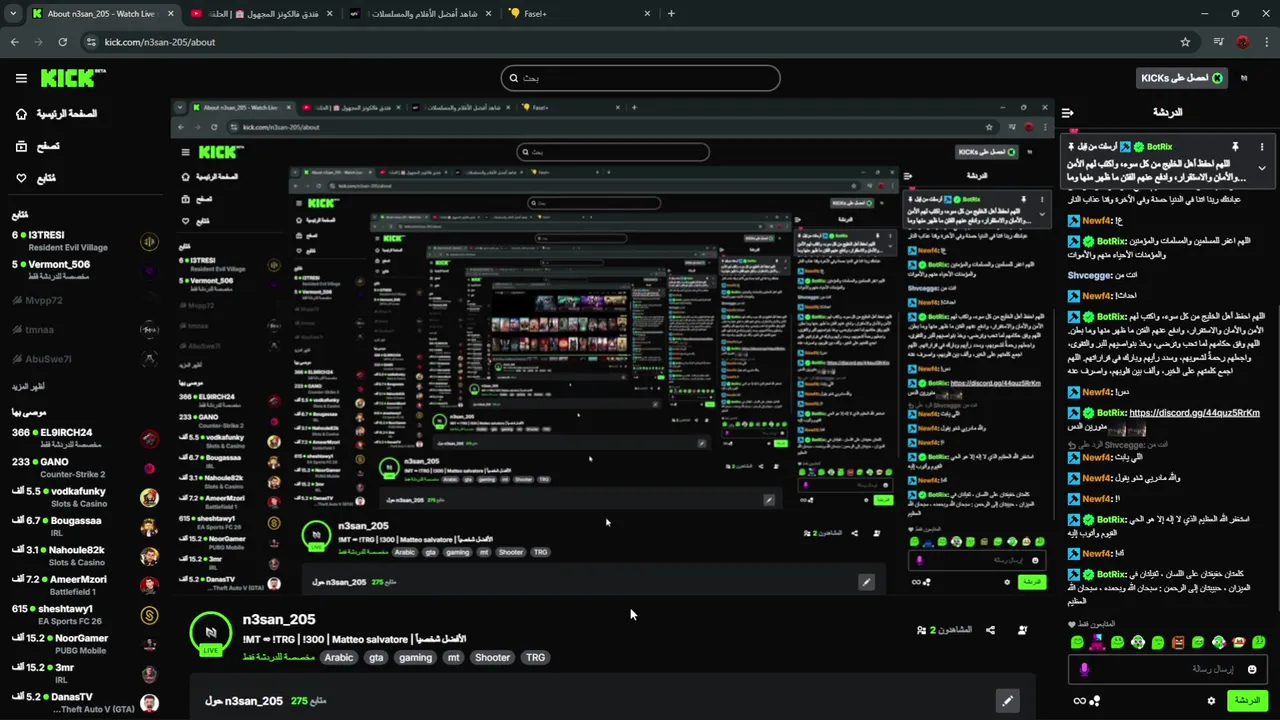Open recommended channel DanasTV

[x=85, y=702]
